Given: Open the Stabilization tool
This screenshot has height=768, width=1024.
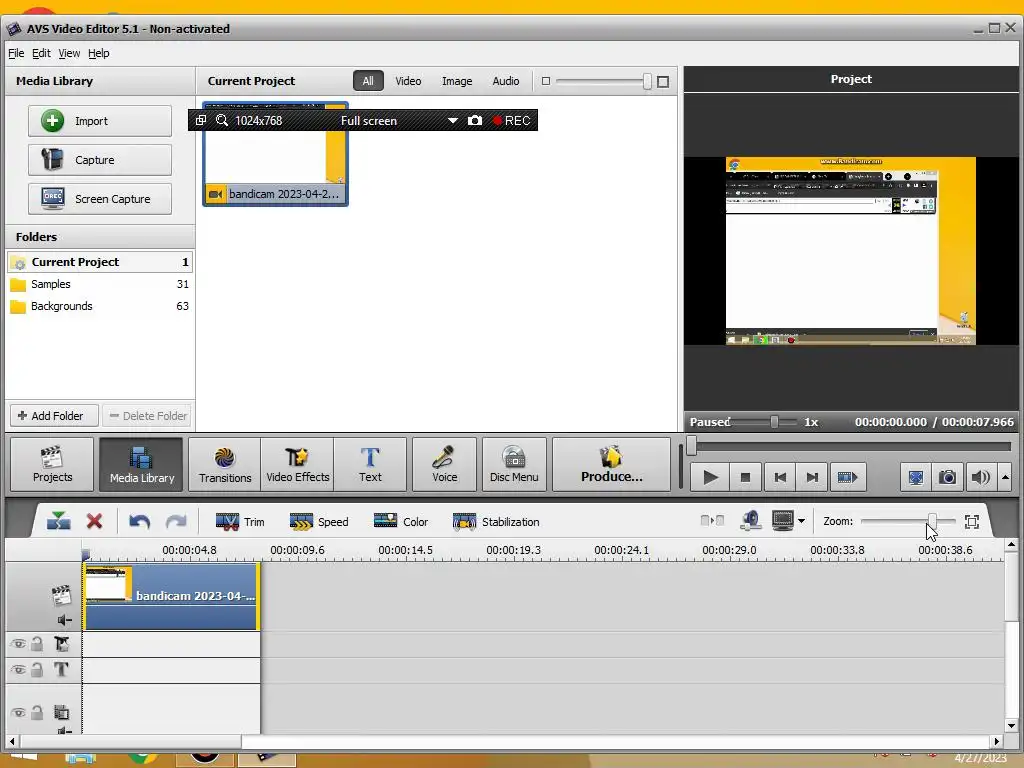Looking at the screenshot, I should 496,522.
